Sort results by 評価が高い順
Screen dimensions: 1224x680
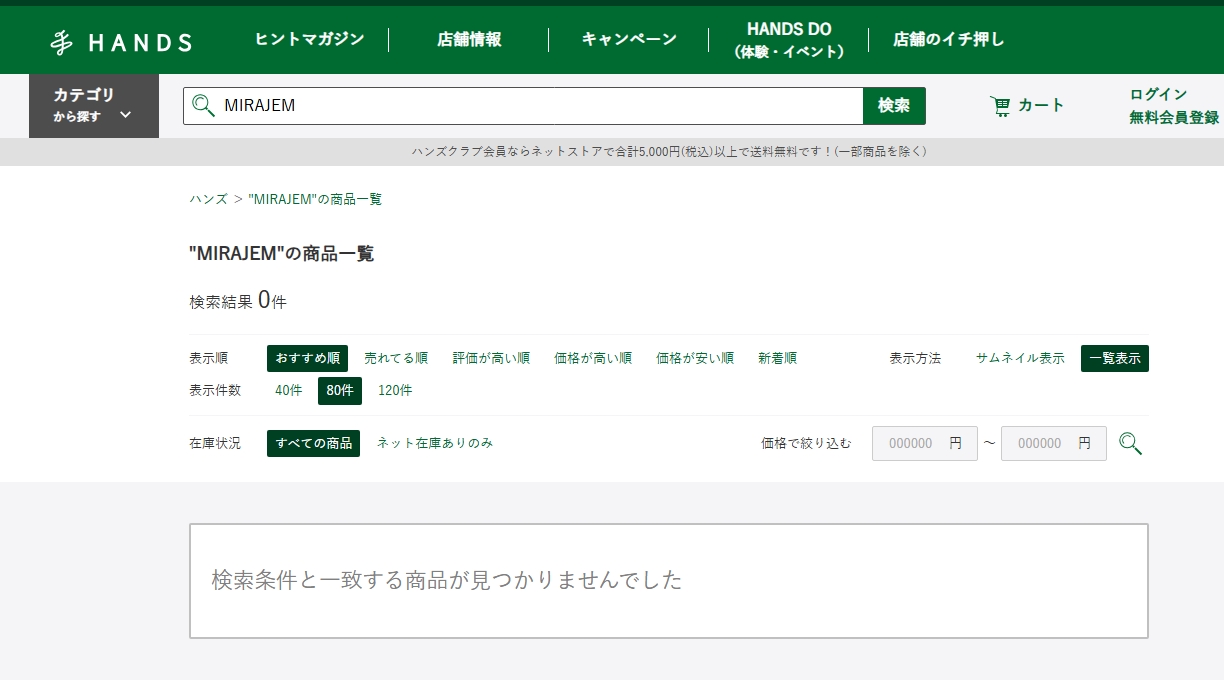tap(491, 358)
